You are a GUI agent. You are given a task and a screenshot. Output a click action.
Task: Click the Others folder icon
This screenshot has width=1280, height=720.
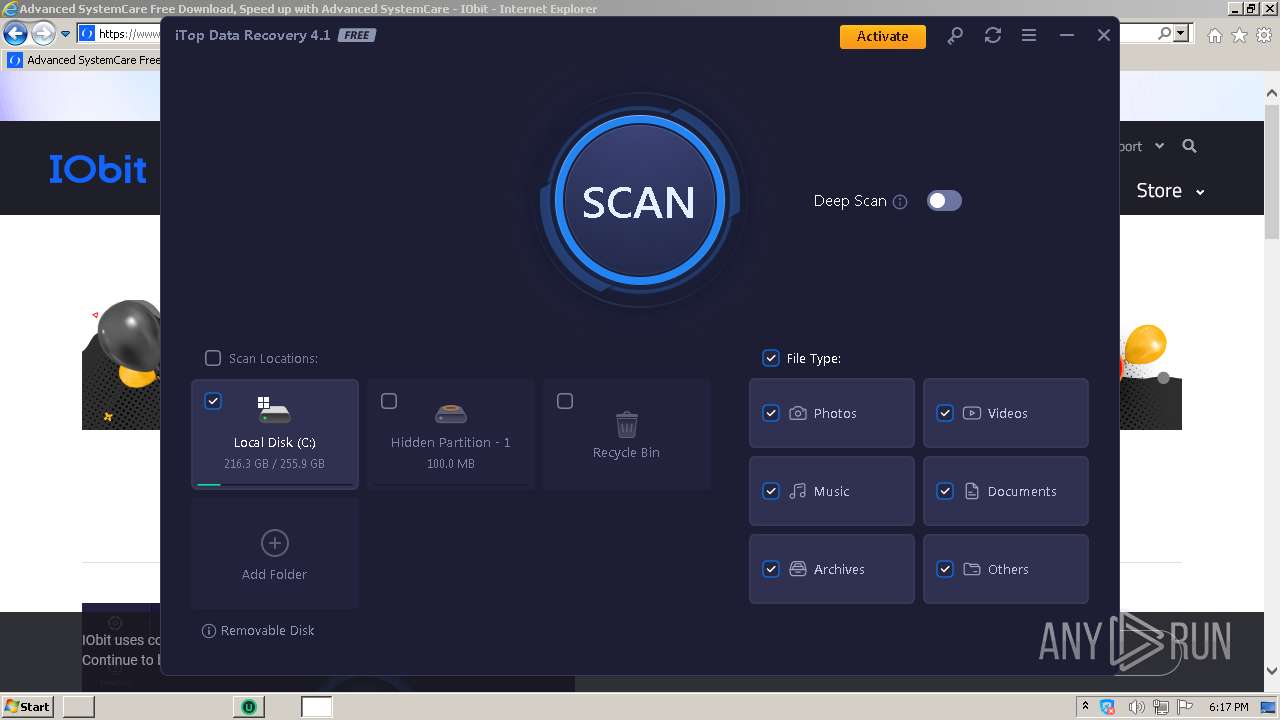pyautogui.click(x=972, y=569)
